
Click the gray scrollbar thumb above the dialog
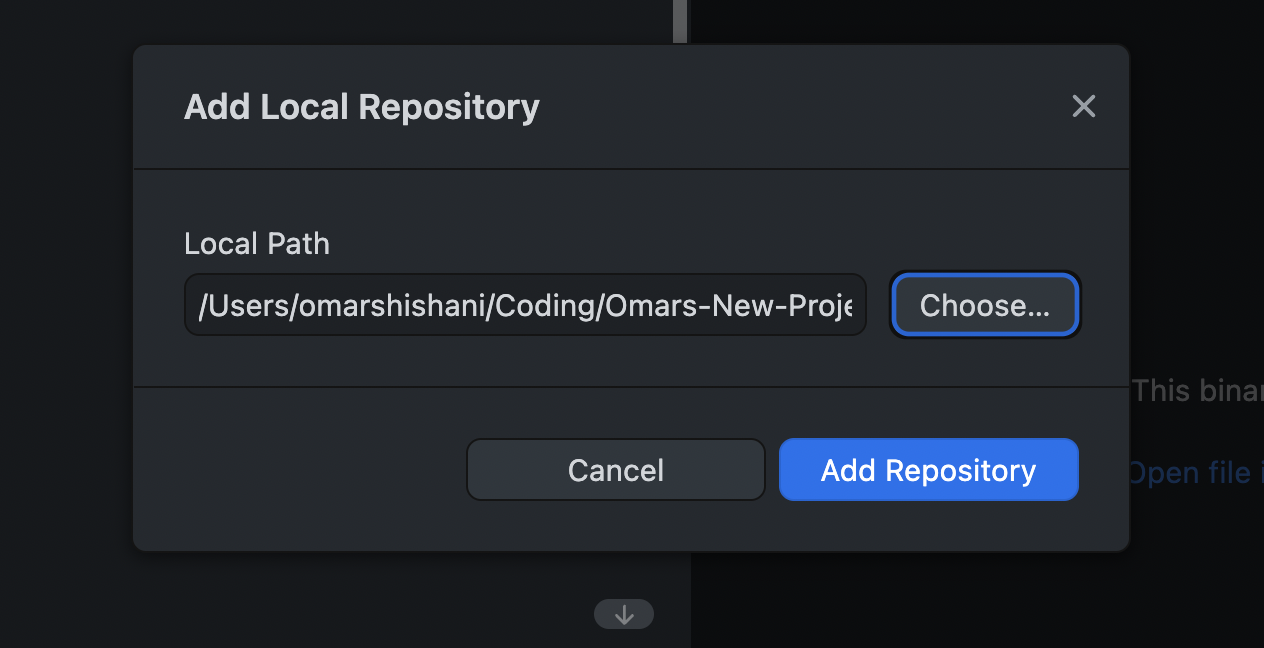[x=680, y=20]
